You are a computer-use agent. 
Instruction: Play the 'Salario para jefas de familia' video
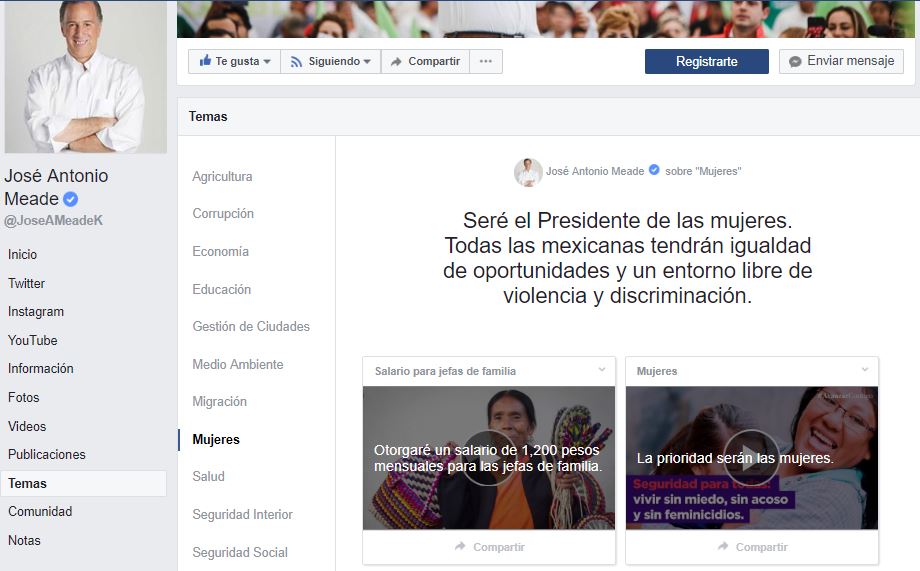(488, 458)
